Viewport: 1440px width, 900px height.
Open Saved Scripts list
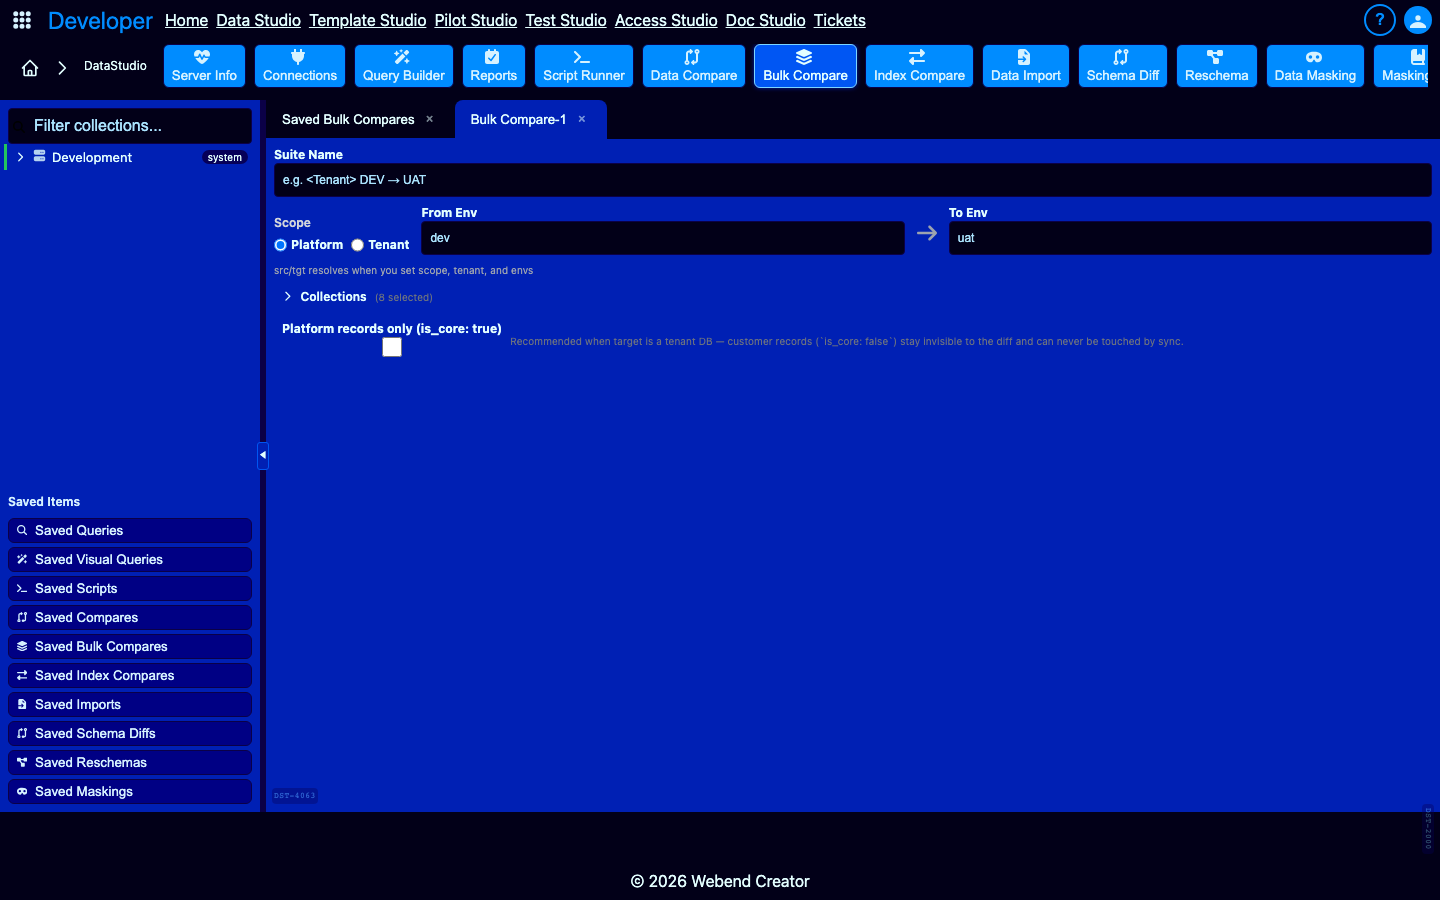tap(130, 588)
